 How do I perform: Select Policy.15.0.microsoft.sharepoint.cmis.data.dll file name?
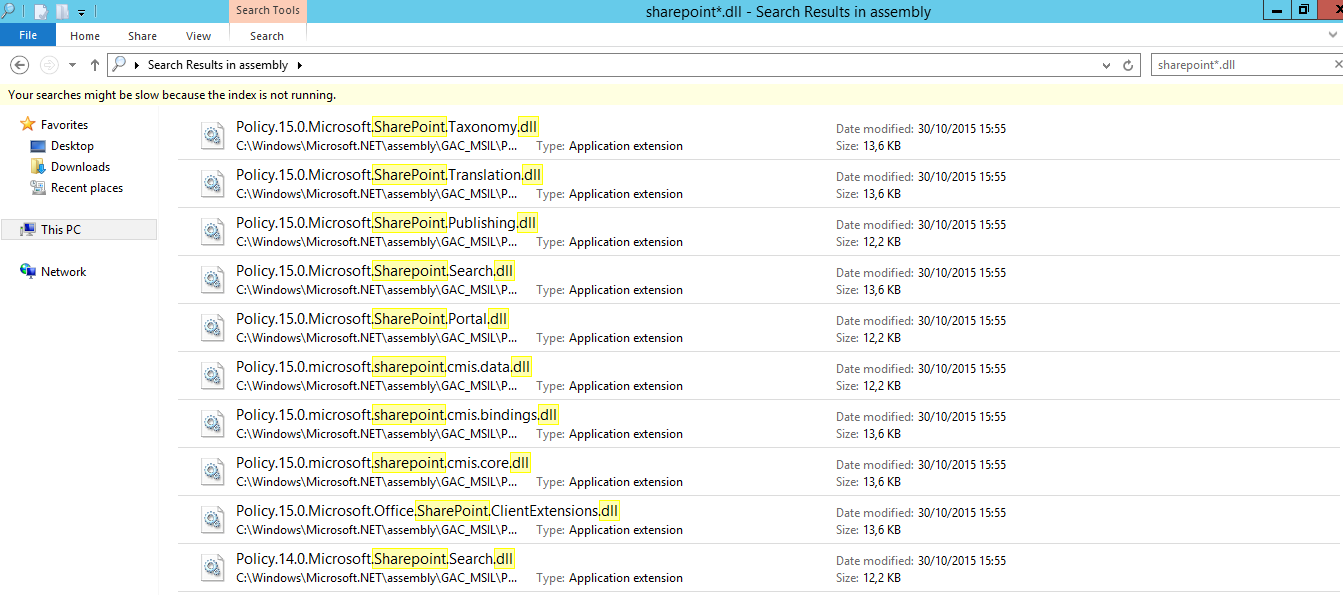[384, 367]
